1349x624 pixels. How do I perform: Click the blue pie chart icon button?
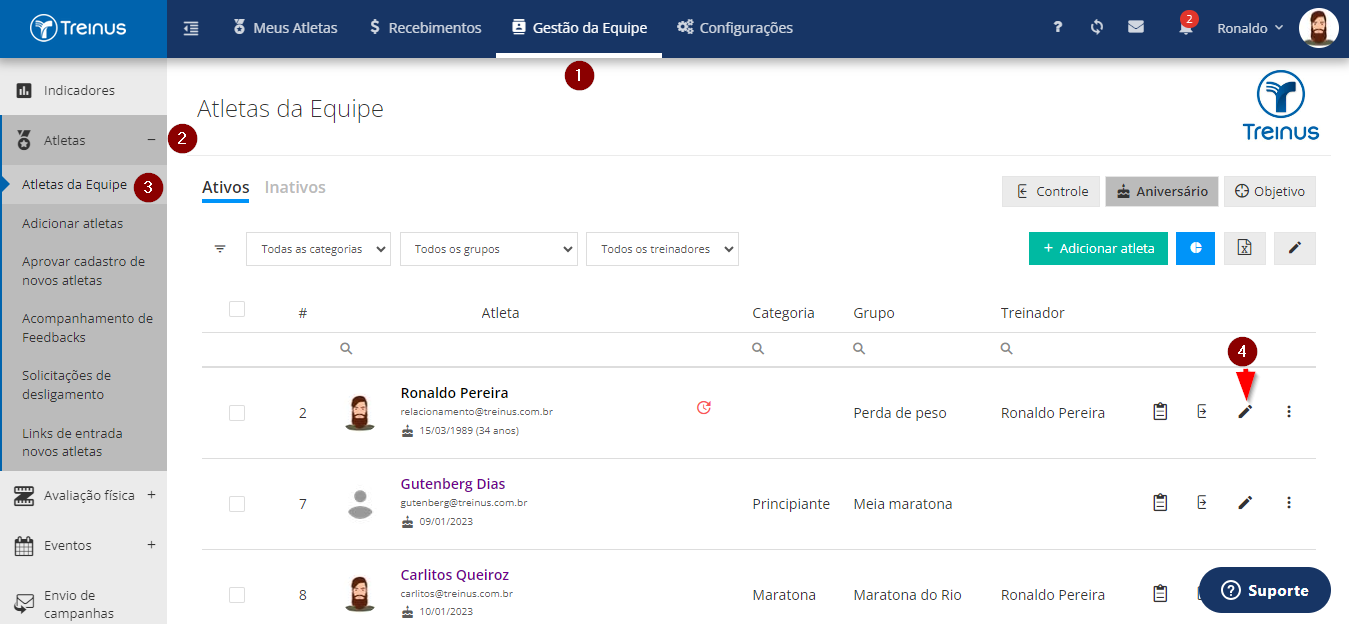(1195, 248)
